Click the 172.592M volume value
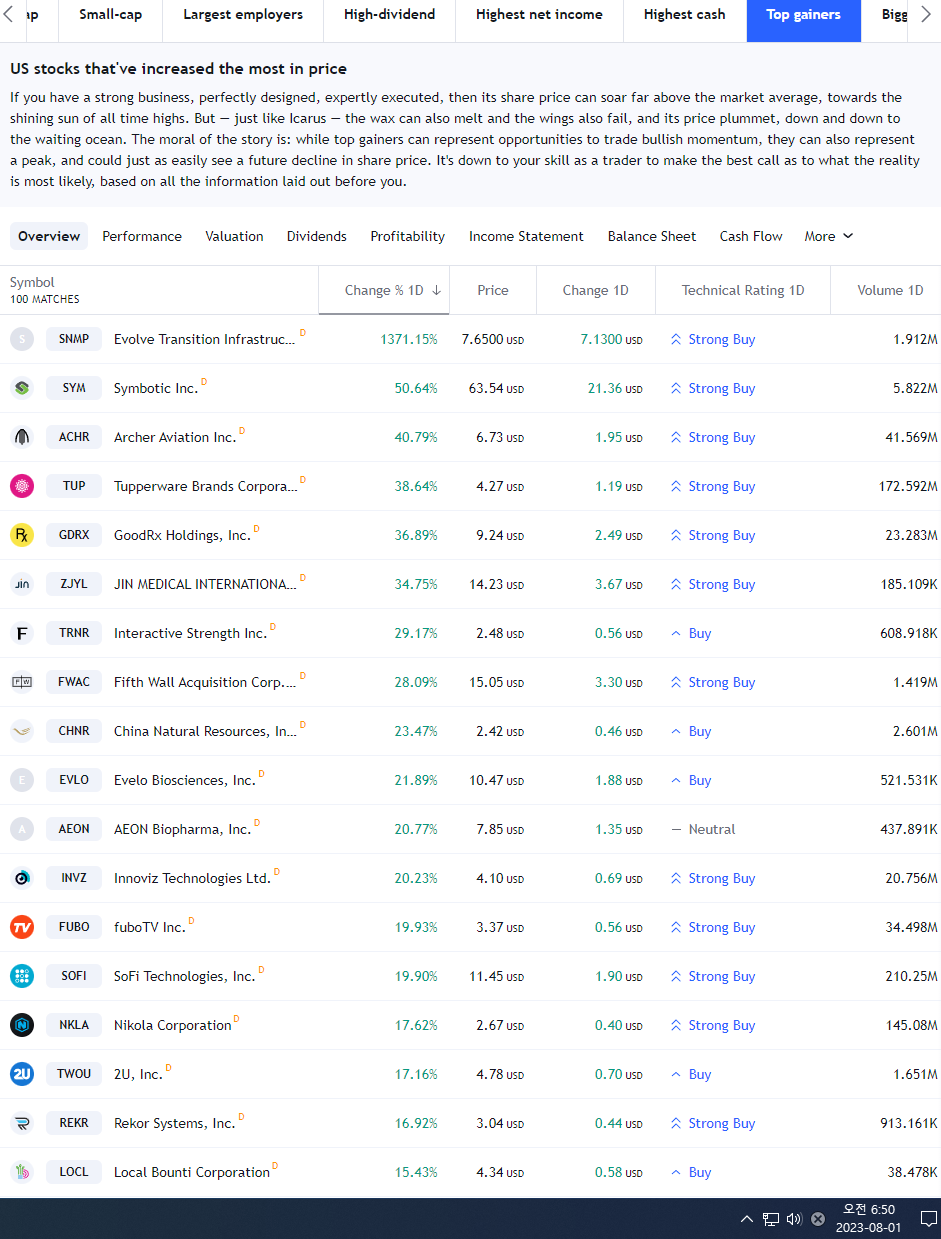 tap(908, 486)
